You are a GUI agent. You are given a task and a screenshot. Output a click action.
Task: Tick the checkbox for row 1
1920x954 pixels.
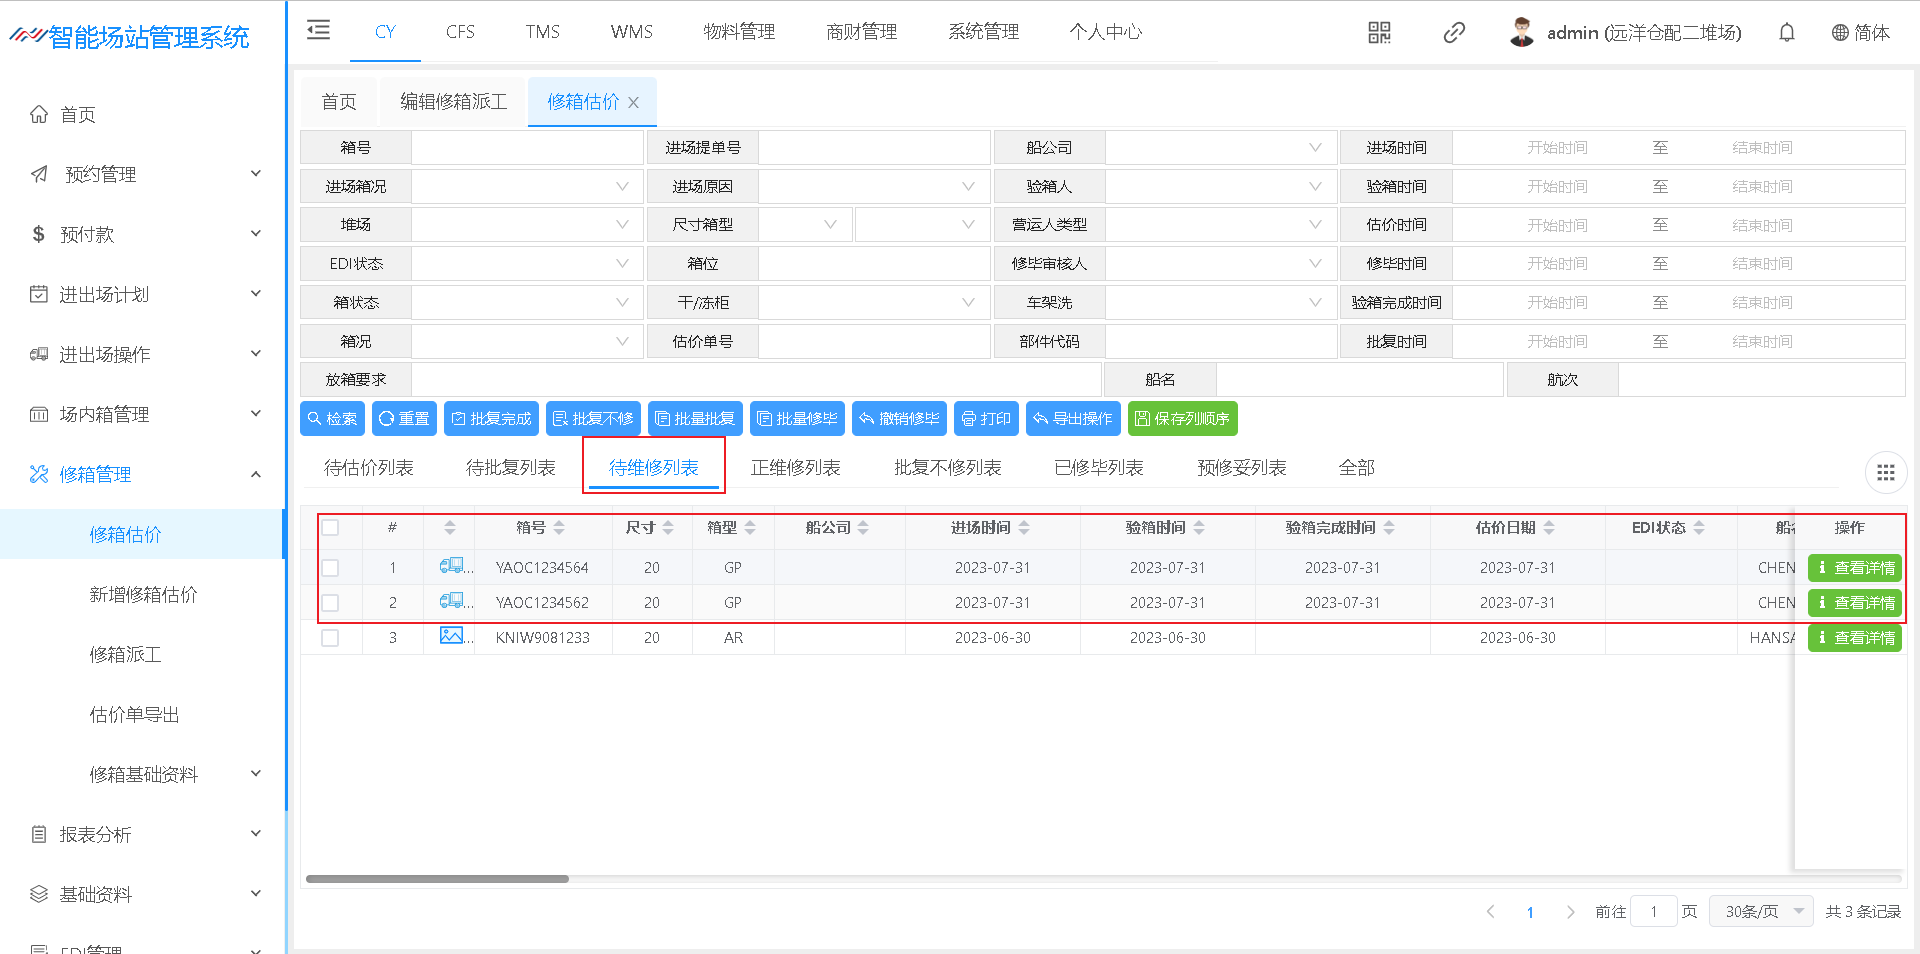click(x=330, y=568)
